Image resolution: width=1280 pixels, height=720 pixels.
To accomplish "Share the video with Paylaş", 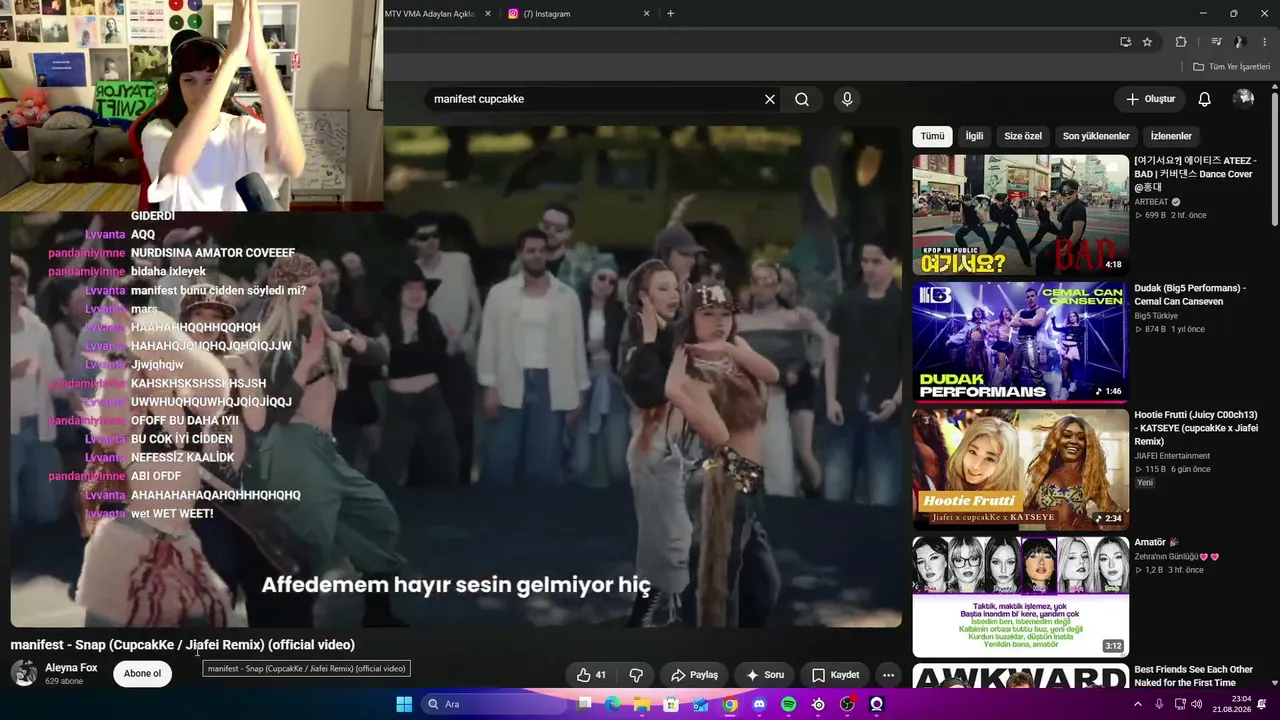I will tap(694, 675).
